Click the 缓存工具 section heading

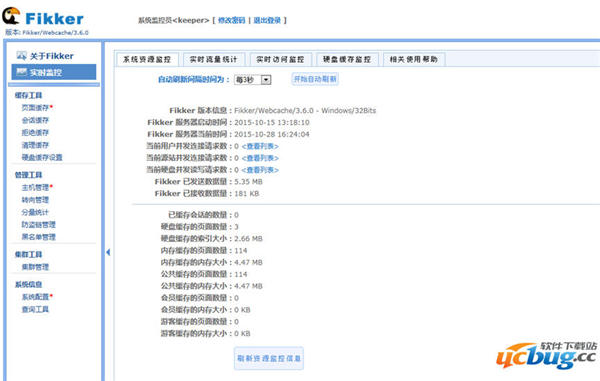coord(28,95)
